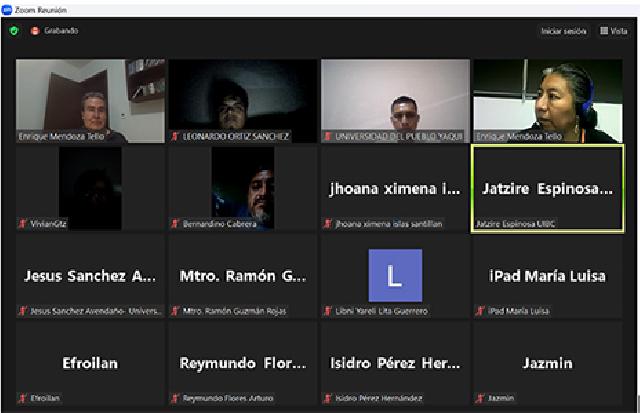Click muted mic icon beside LEONARDO ORTIZ SANCHEZ
This screenshot has height=413, width=640.
click(175, 136)
